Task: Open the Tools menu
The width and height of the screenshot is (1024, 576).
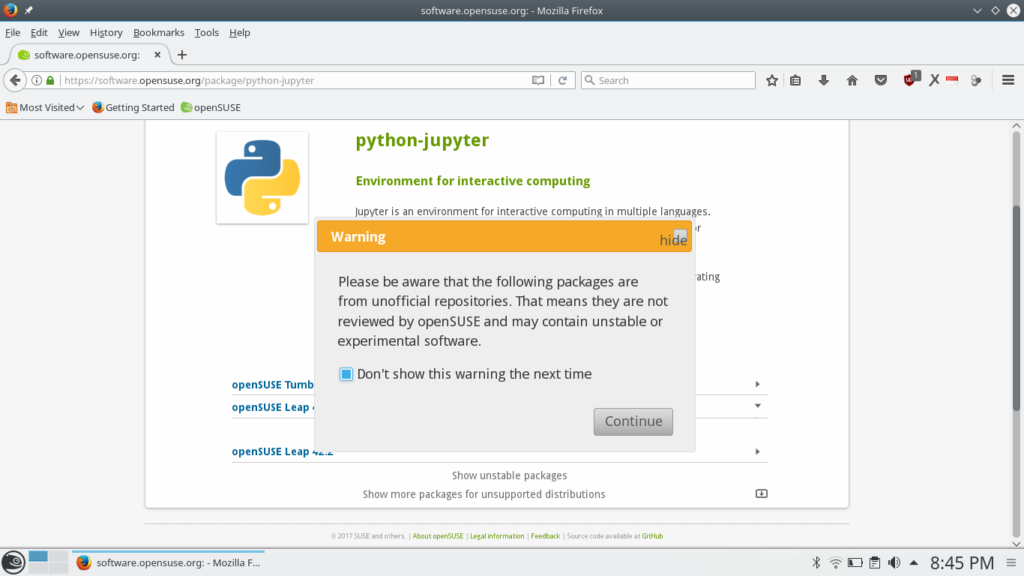Action: (x=206, y=33)
